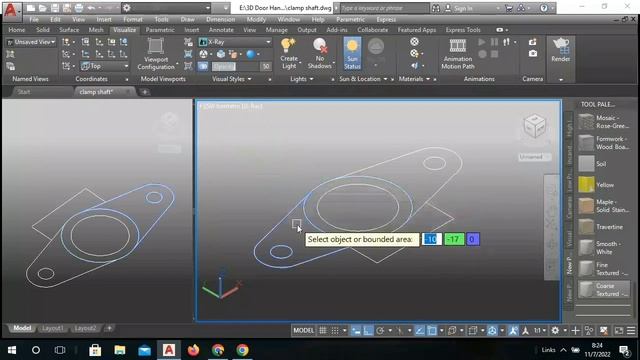640x360 pixels.
Task: Click the Autodesk App Store cart icon
Action: pyautogui.click(x=509, y=8)
